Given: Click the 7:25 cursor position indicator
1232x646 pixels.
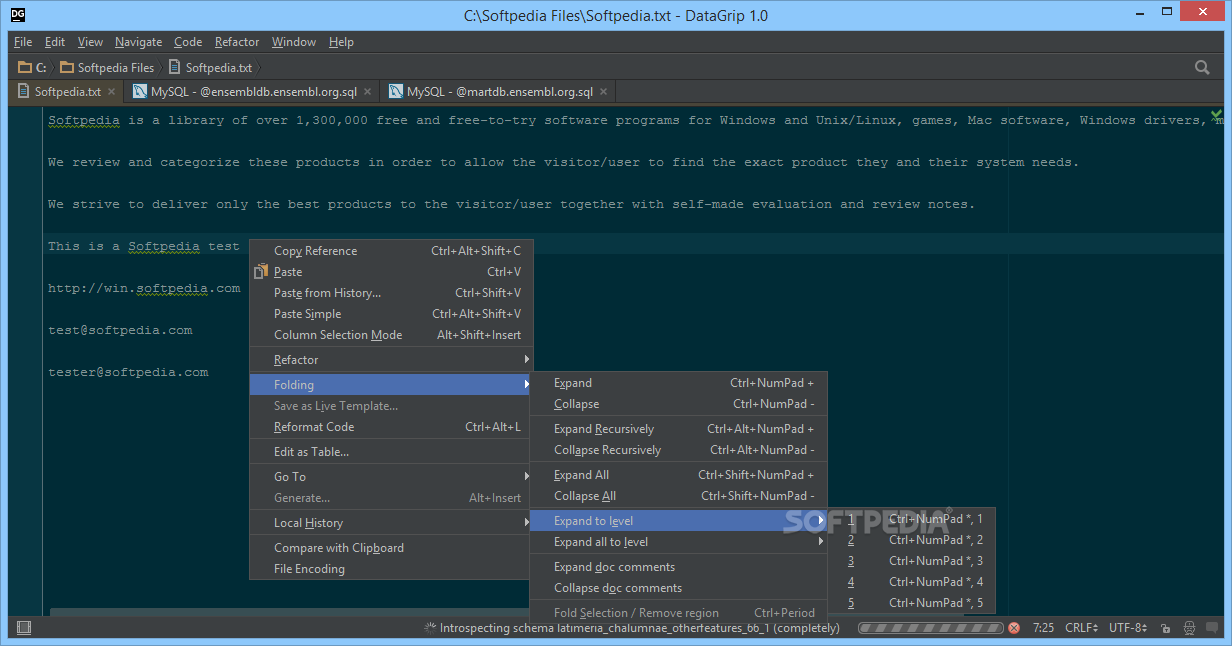Looking at the screenshot, I should click(x=1043, y=628).
